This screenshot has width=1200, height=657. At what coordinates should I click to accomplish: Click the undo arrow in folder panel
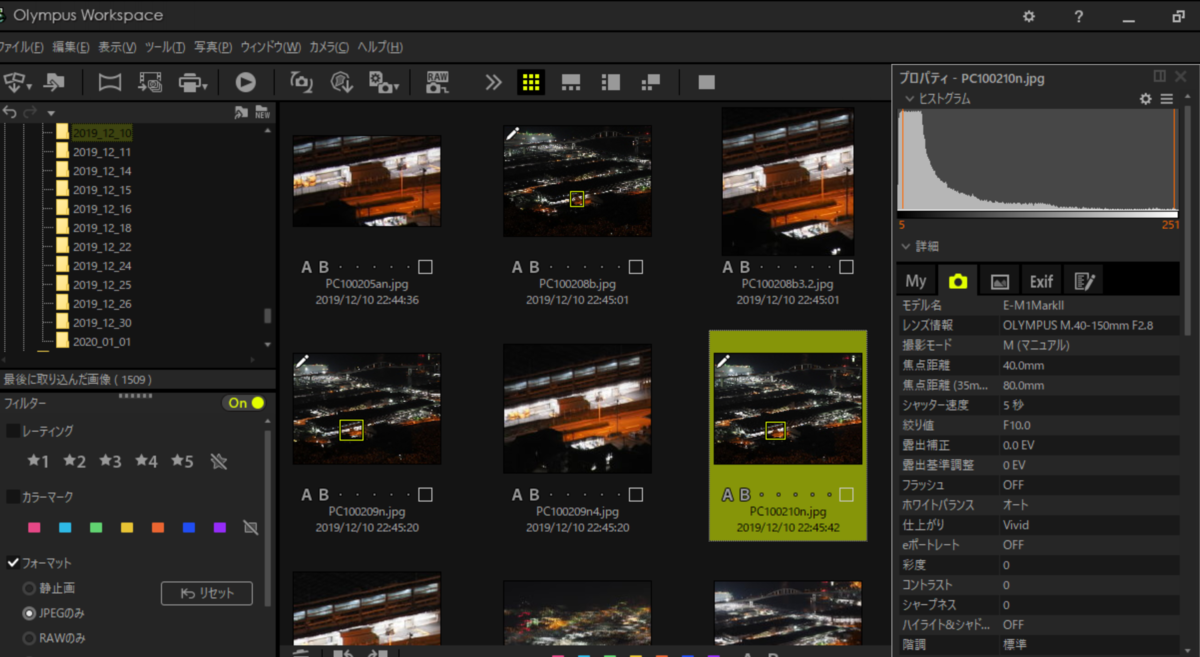tap(10, 112)
